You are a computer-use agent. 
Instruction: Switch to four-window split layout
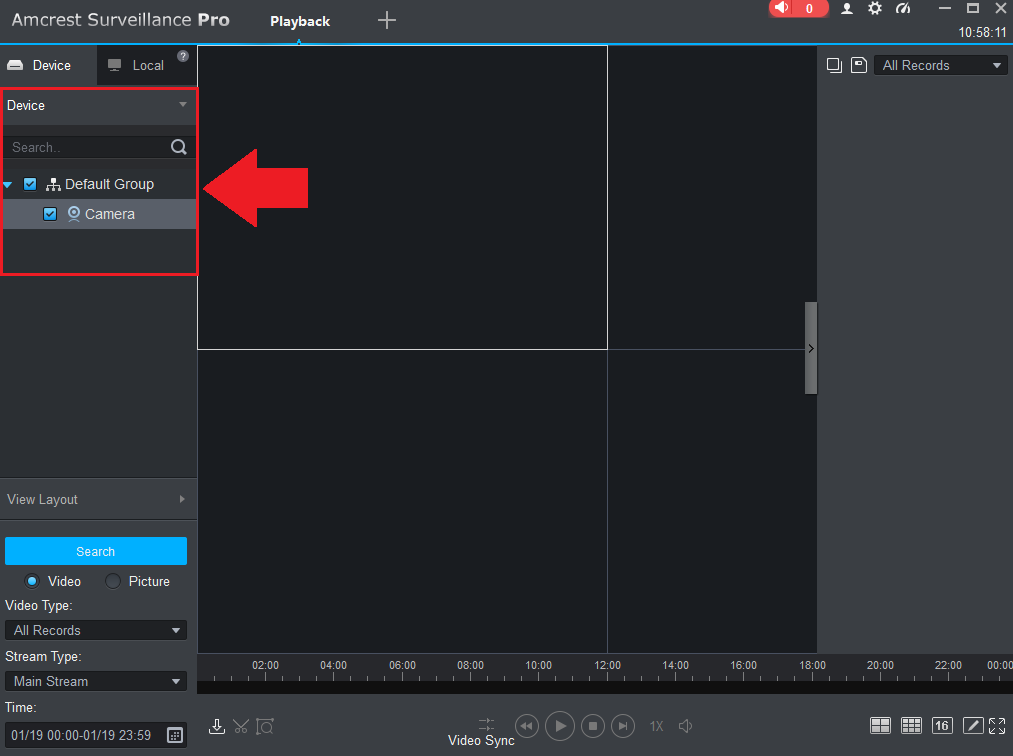coord(880,726)
